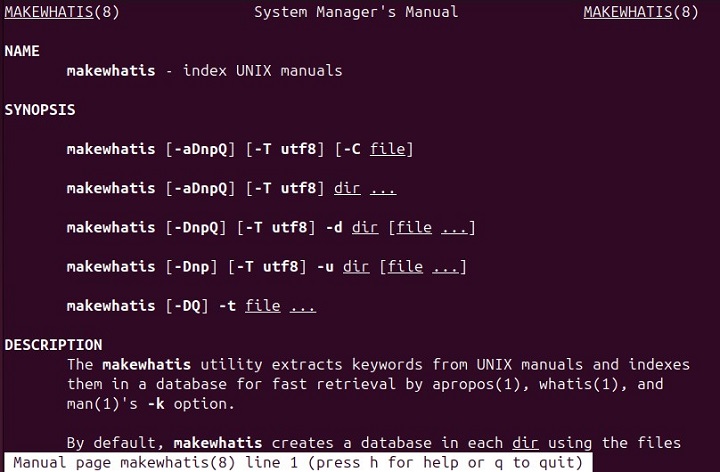
Task: Select the DESCRIPTION section heading
Action: click(x=53, y=345)
